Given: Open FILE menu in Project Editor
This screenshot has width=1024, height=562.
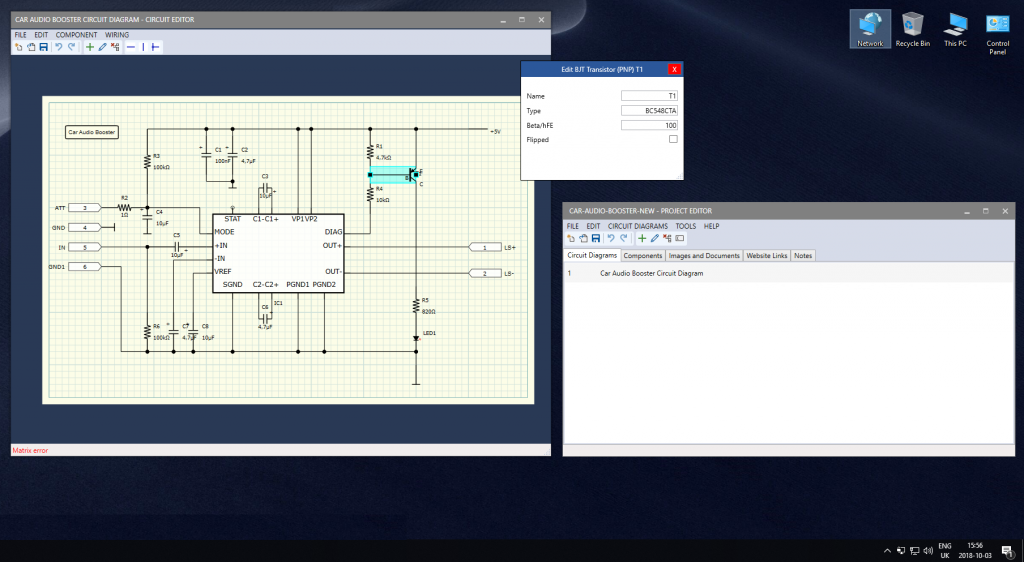Looking at the screenshot, I should point(573,226).
